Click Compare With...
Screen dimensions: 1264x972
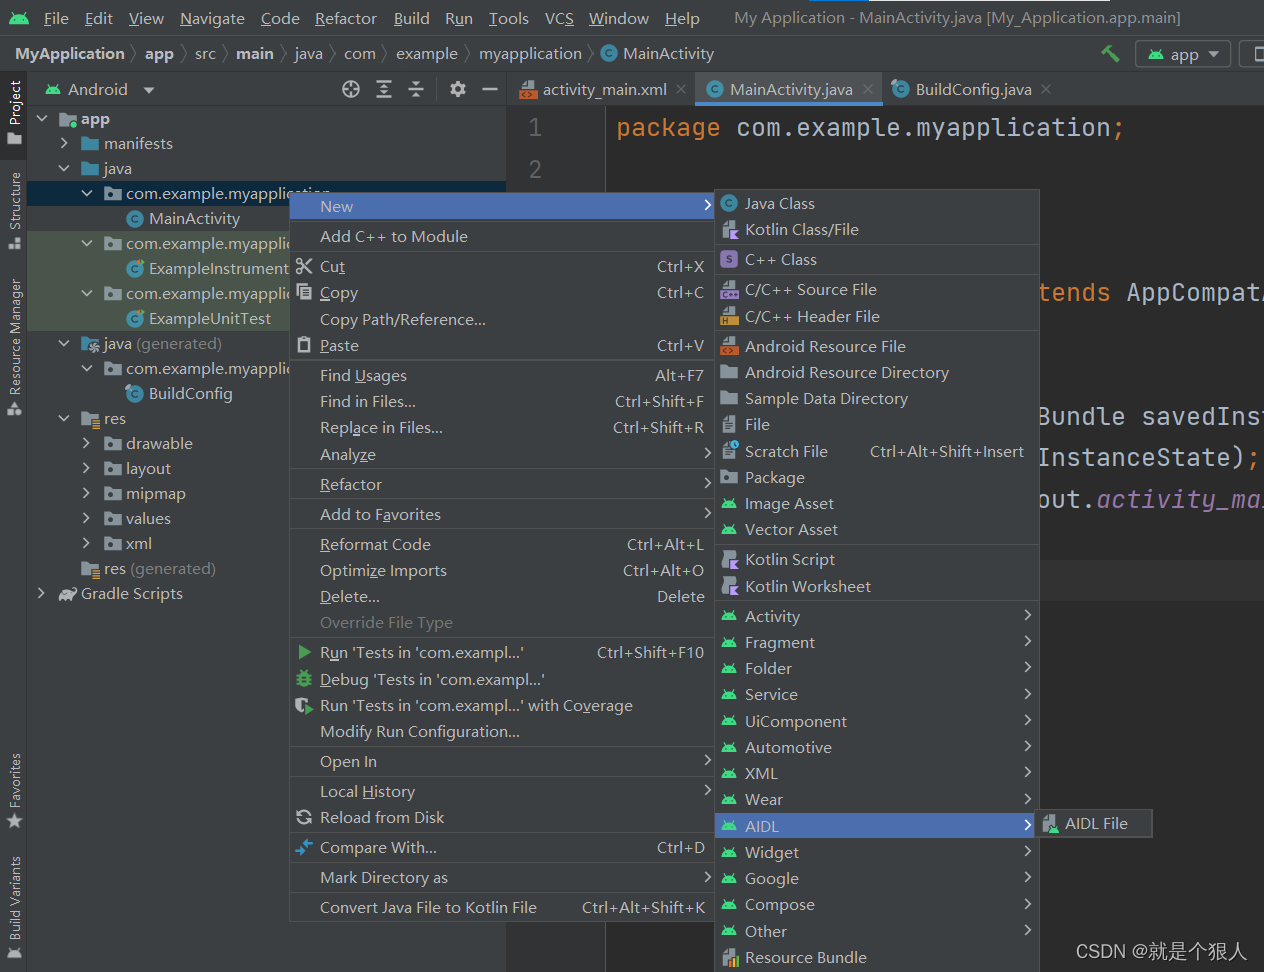502,847
